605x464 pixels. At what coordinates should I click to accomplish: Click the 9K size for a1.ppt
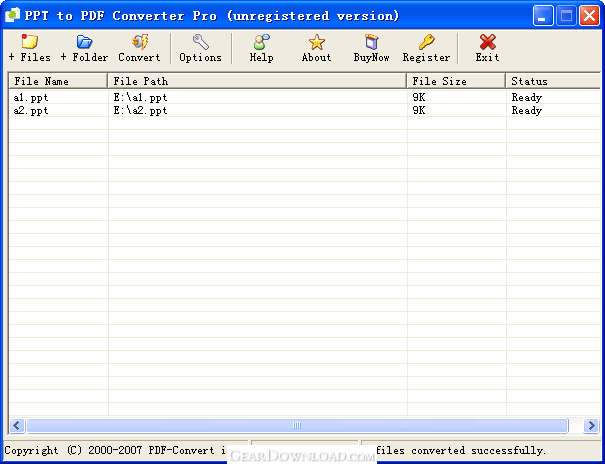click(x=419, y=97)
